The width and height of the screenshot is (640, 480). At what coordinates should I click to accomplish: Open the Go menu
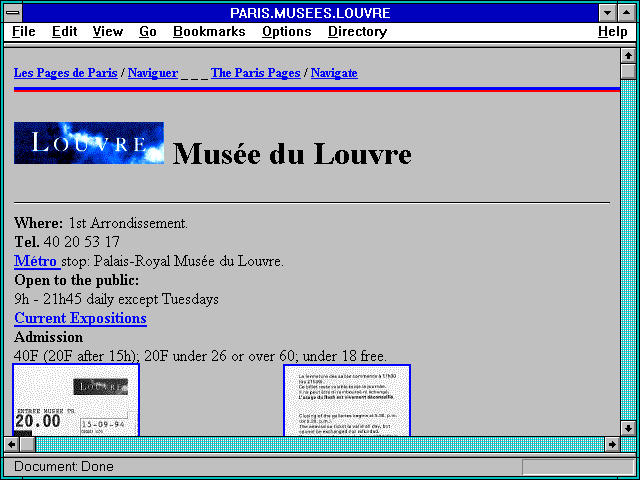click(147, 31)
